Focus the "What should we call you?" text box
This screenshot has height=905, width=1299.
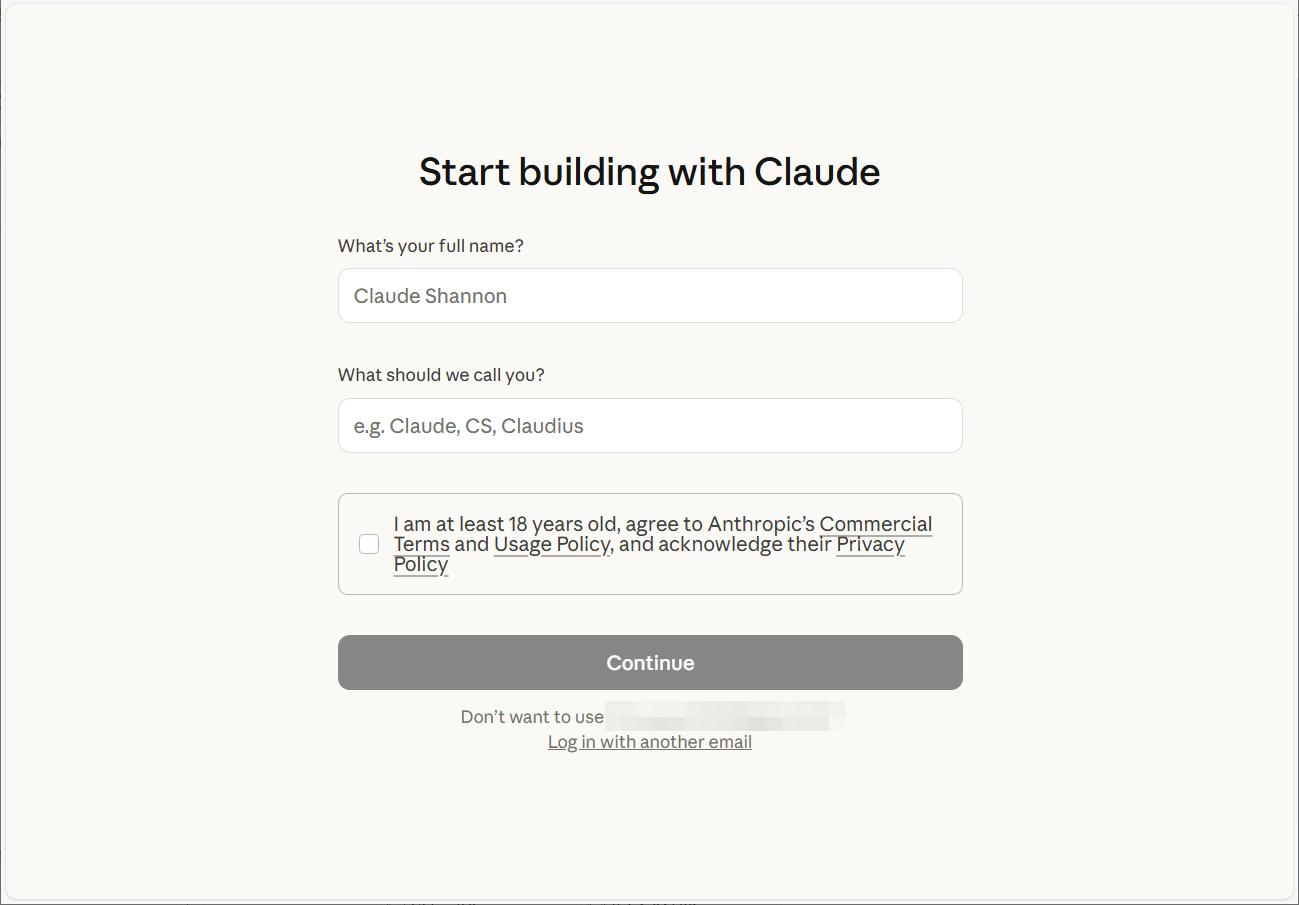[650, 426]
